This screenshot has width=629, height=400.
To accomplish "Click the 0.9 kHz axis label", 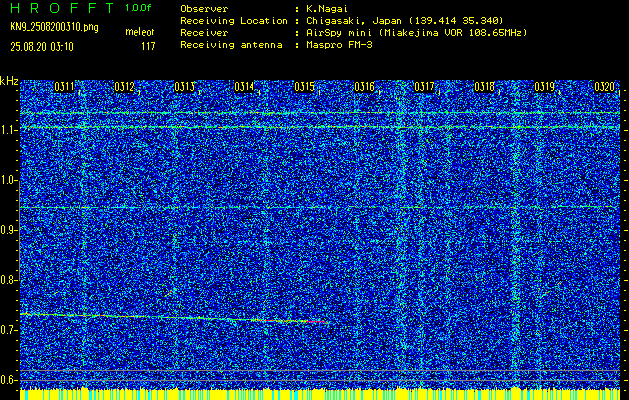I will point(8,230).
